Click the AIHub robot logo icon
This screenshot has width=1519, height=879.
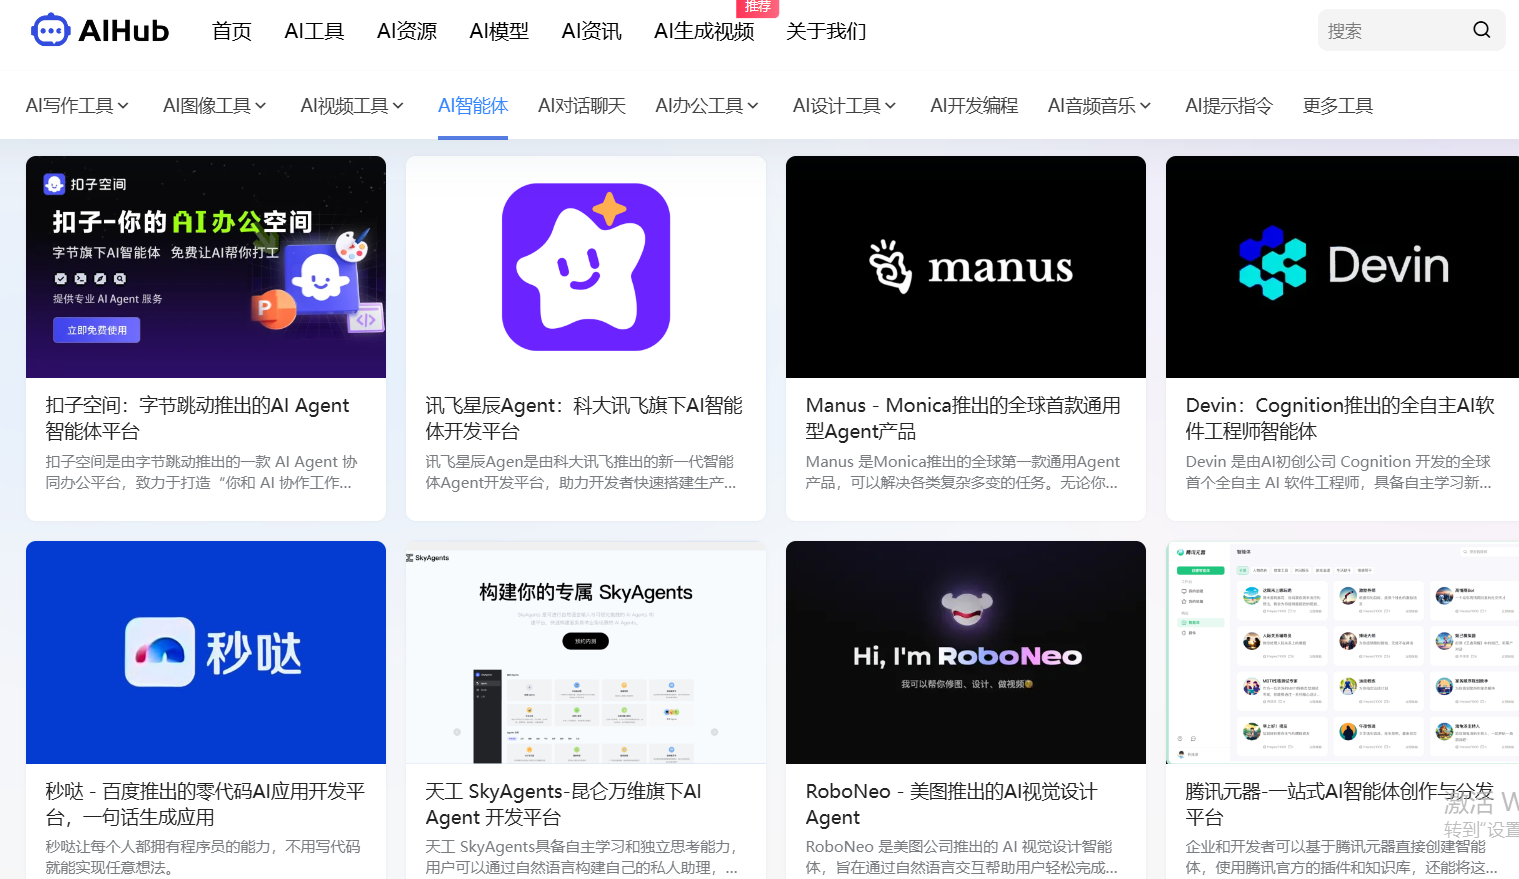click(x=50, y=31)
